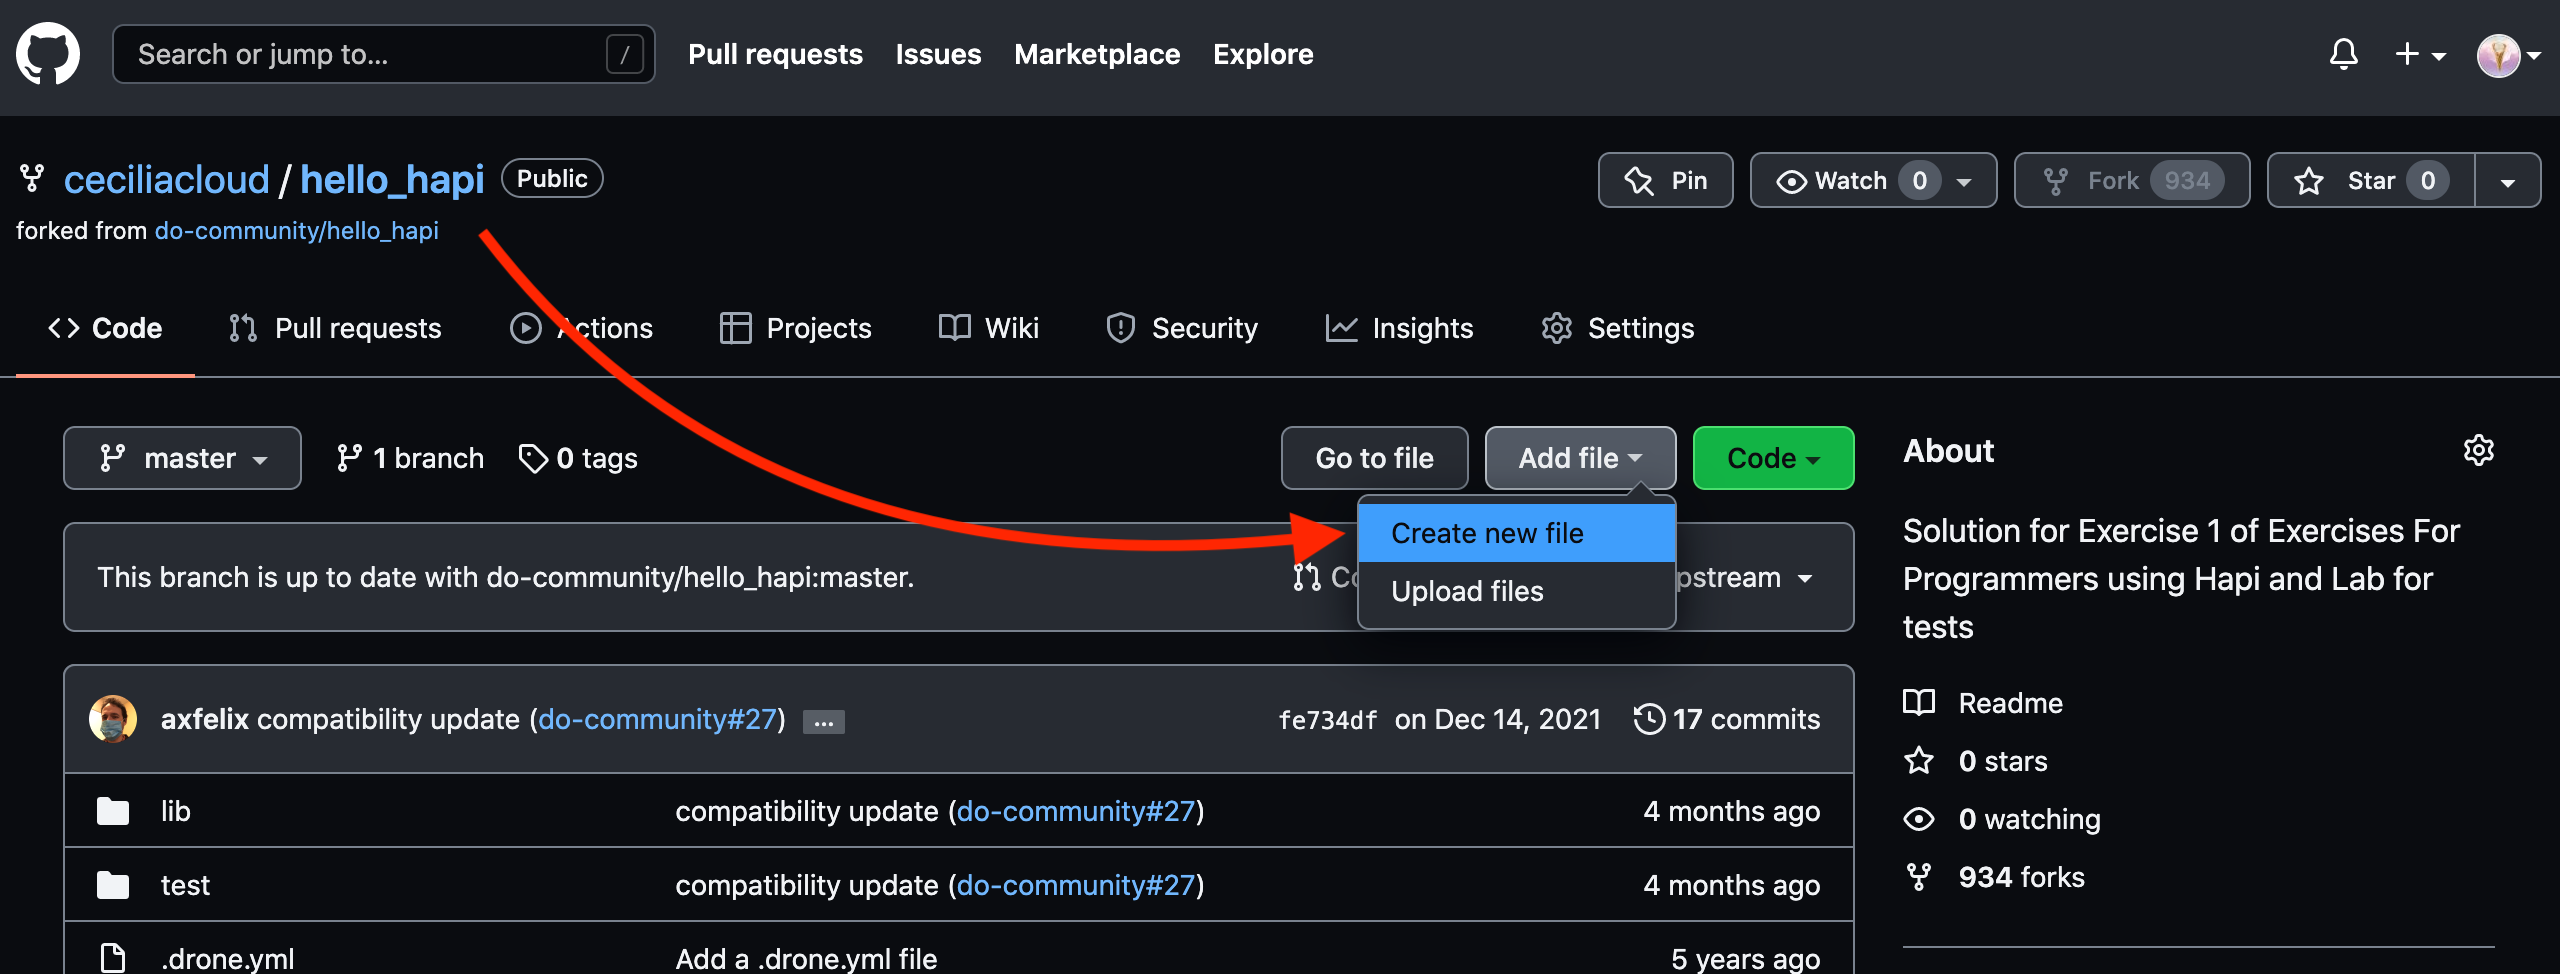Click the test folder icon
The image size is (2560, 974).
(113, 885)
